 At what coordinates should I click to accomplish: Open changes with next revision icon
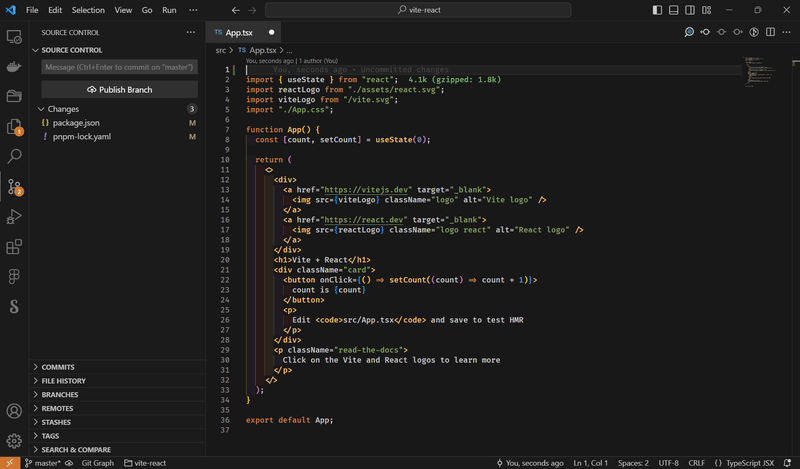pyautogui.click(x=738, y=32)
